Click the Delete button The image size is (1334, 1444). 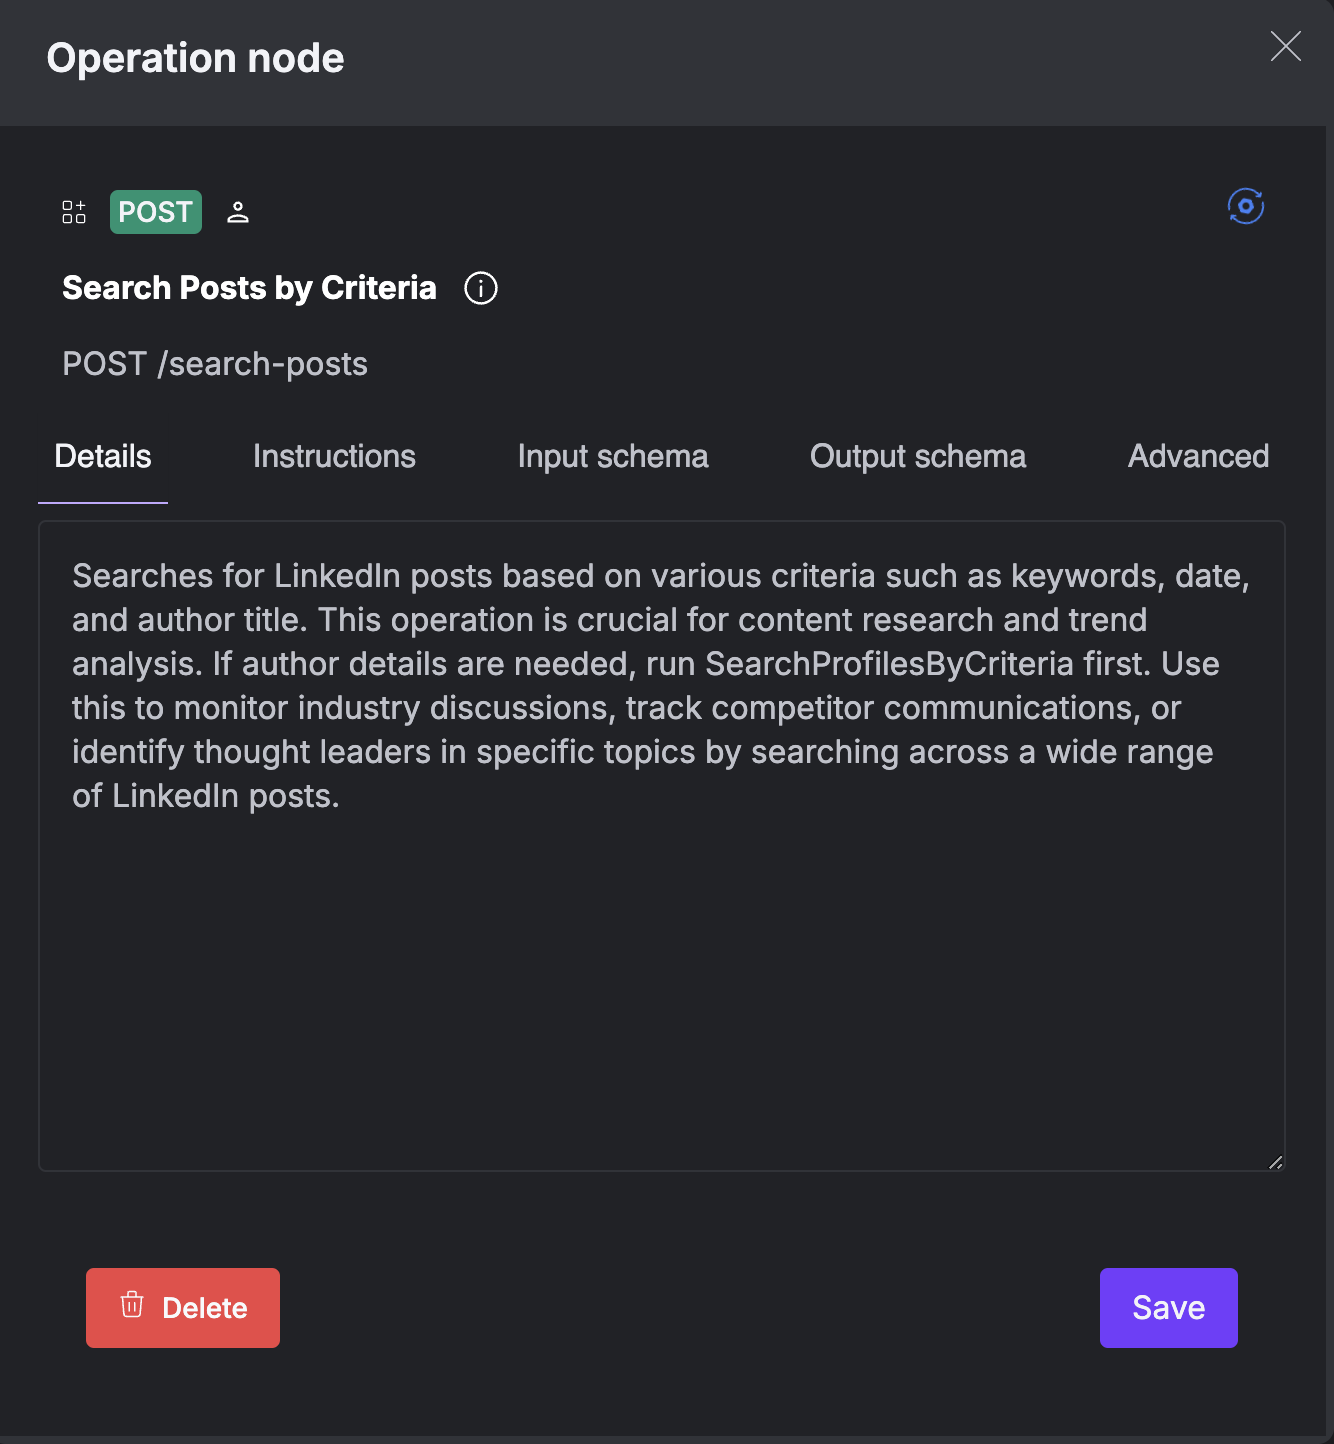click(182, 1307)
